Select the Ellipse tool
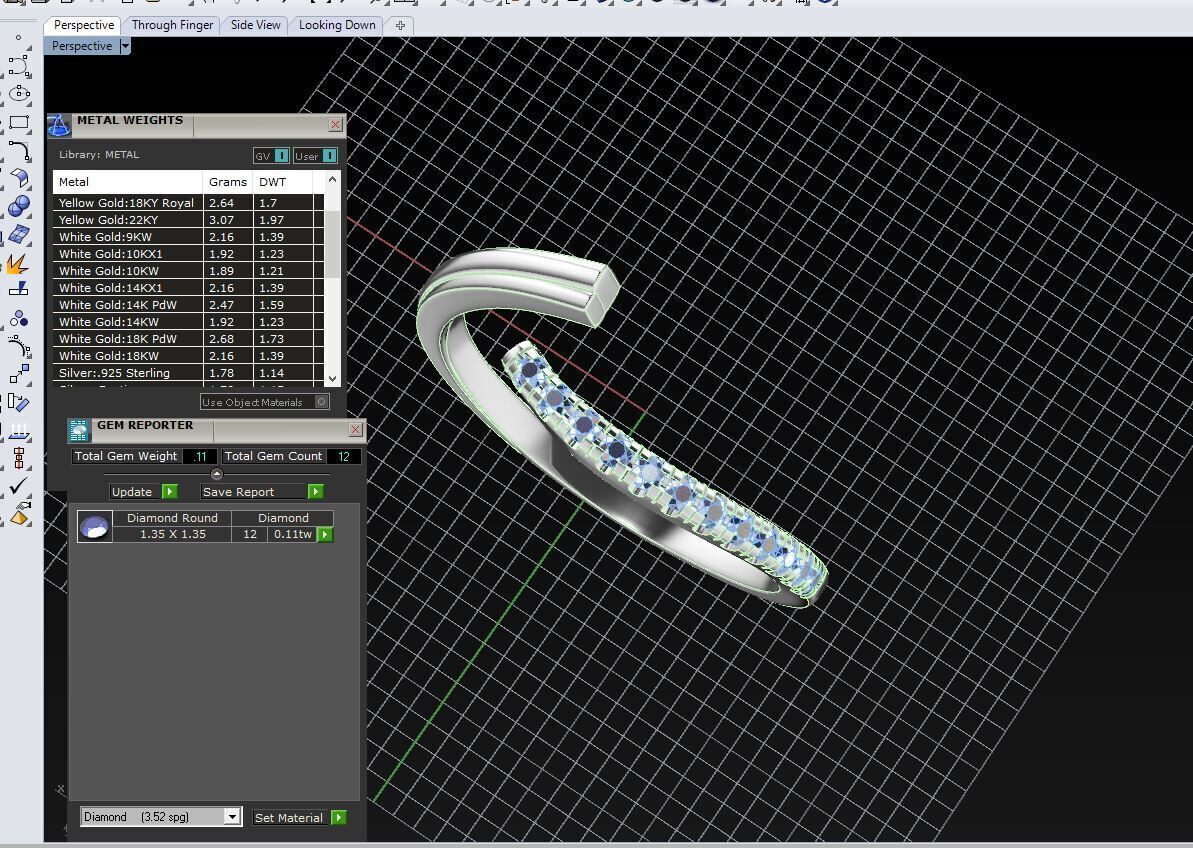Image resolution: width=1193 pixels, height=848 pixels. click(19, 94)
